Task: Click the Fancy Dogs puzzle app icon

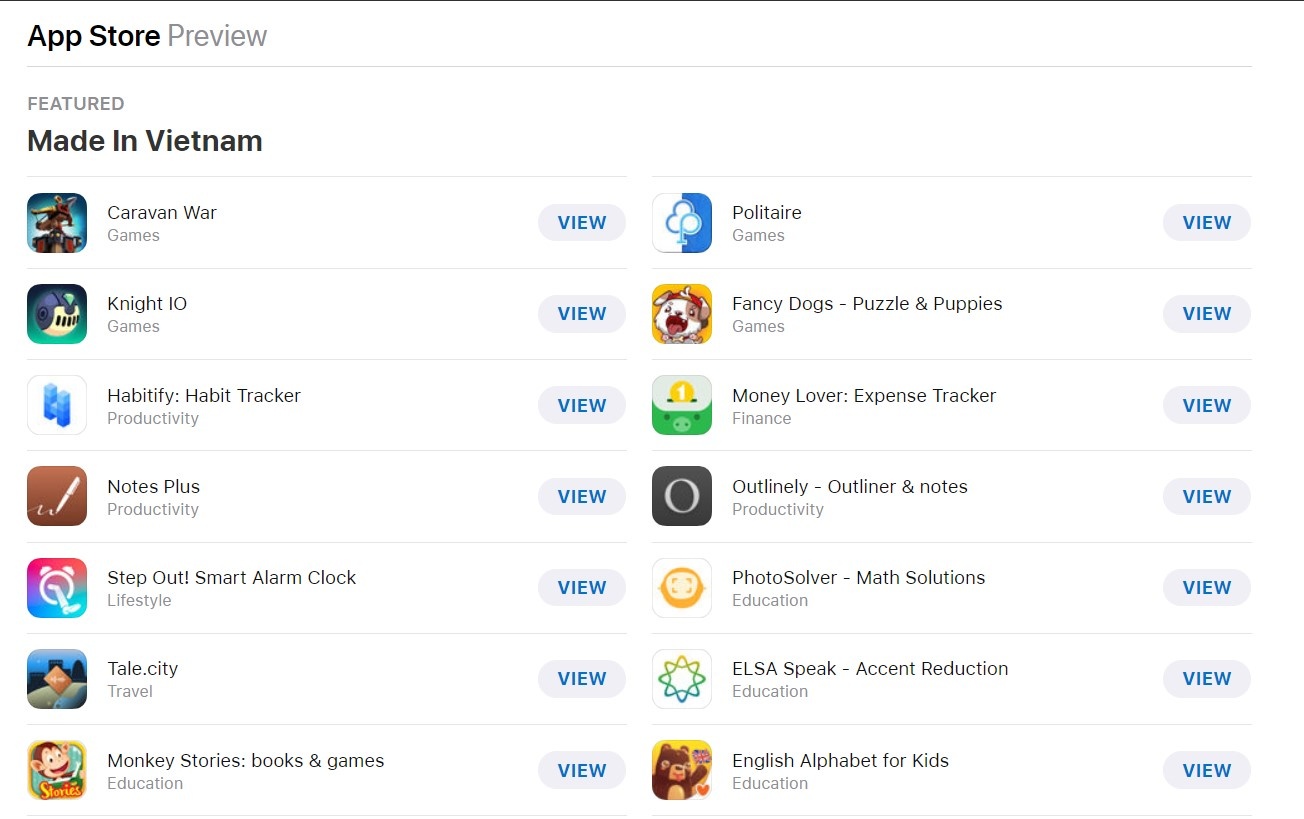Action: click(681, 313)
